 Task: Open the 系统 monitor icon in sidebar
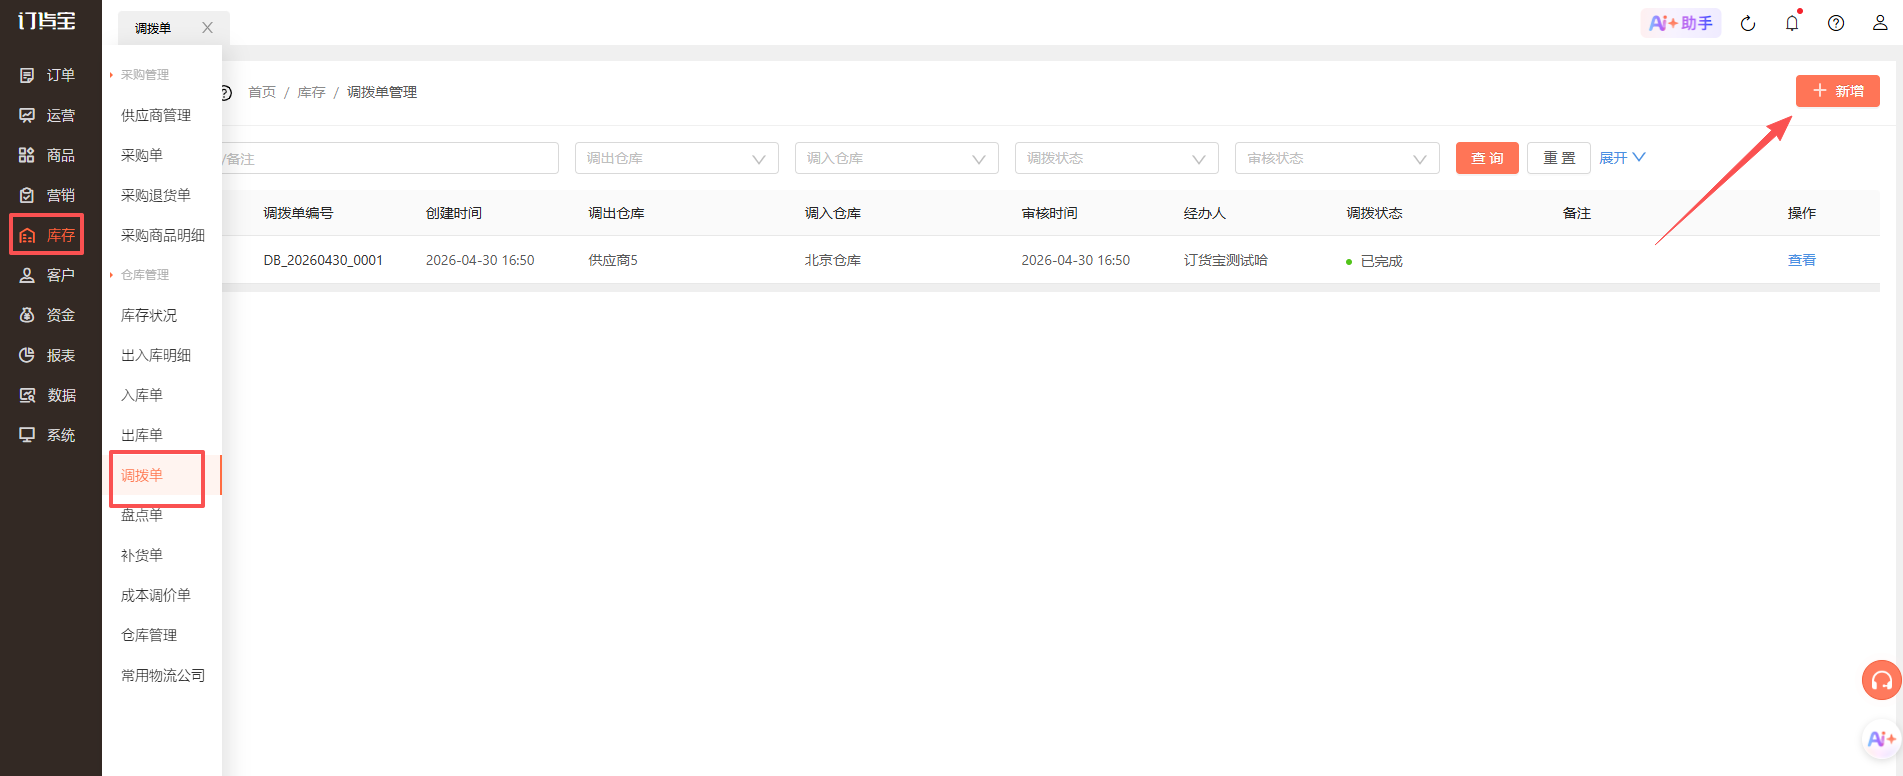[x=27, y=435]
